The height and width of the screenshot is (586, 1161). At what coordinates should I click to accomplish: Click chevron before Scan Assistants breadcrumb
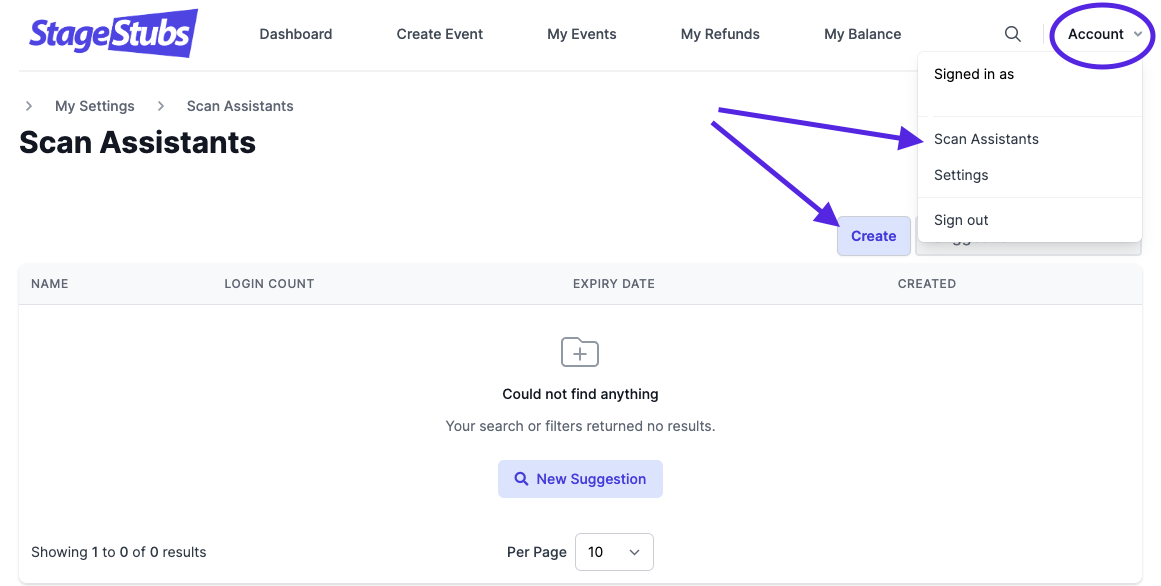pos(160,106)
